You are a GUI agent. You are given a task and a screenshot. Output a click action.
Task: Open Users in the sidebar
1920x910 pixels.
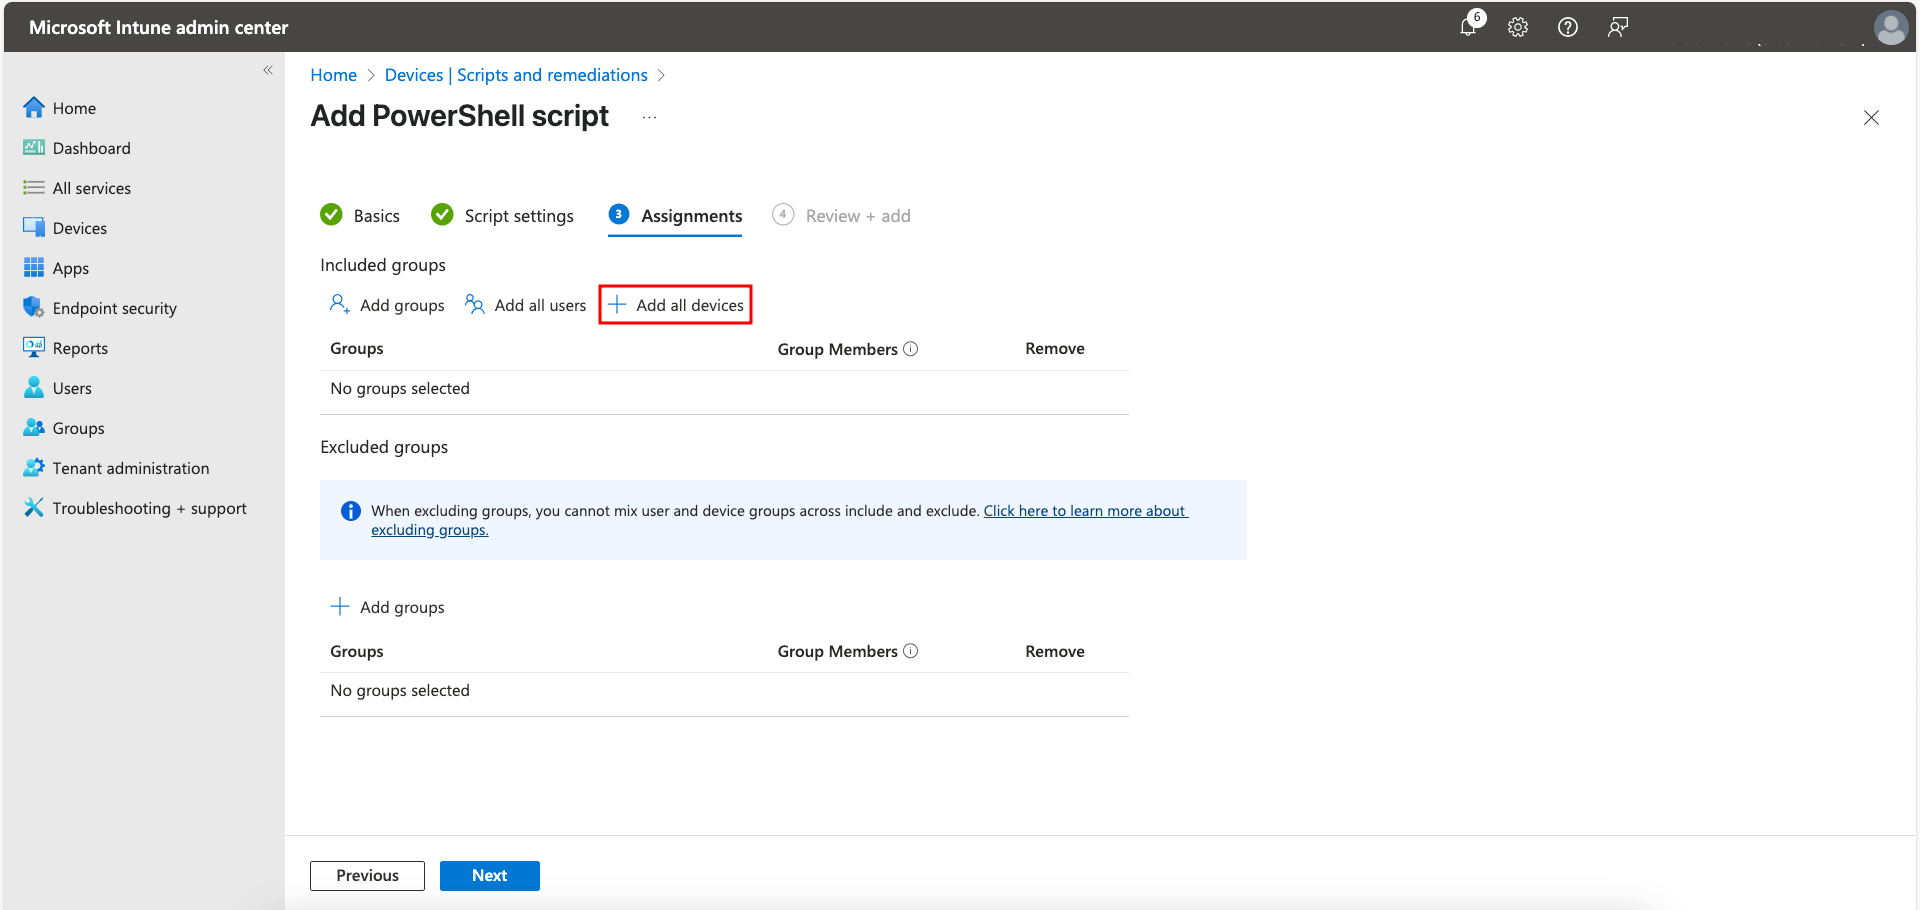[57, 388]
